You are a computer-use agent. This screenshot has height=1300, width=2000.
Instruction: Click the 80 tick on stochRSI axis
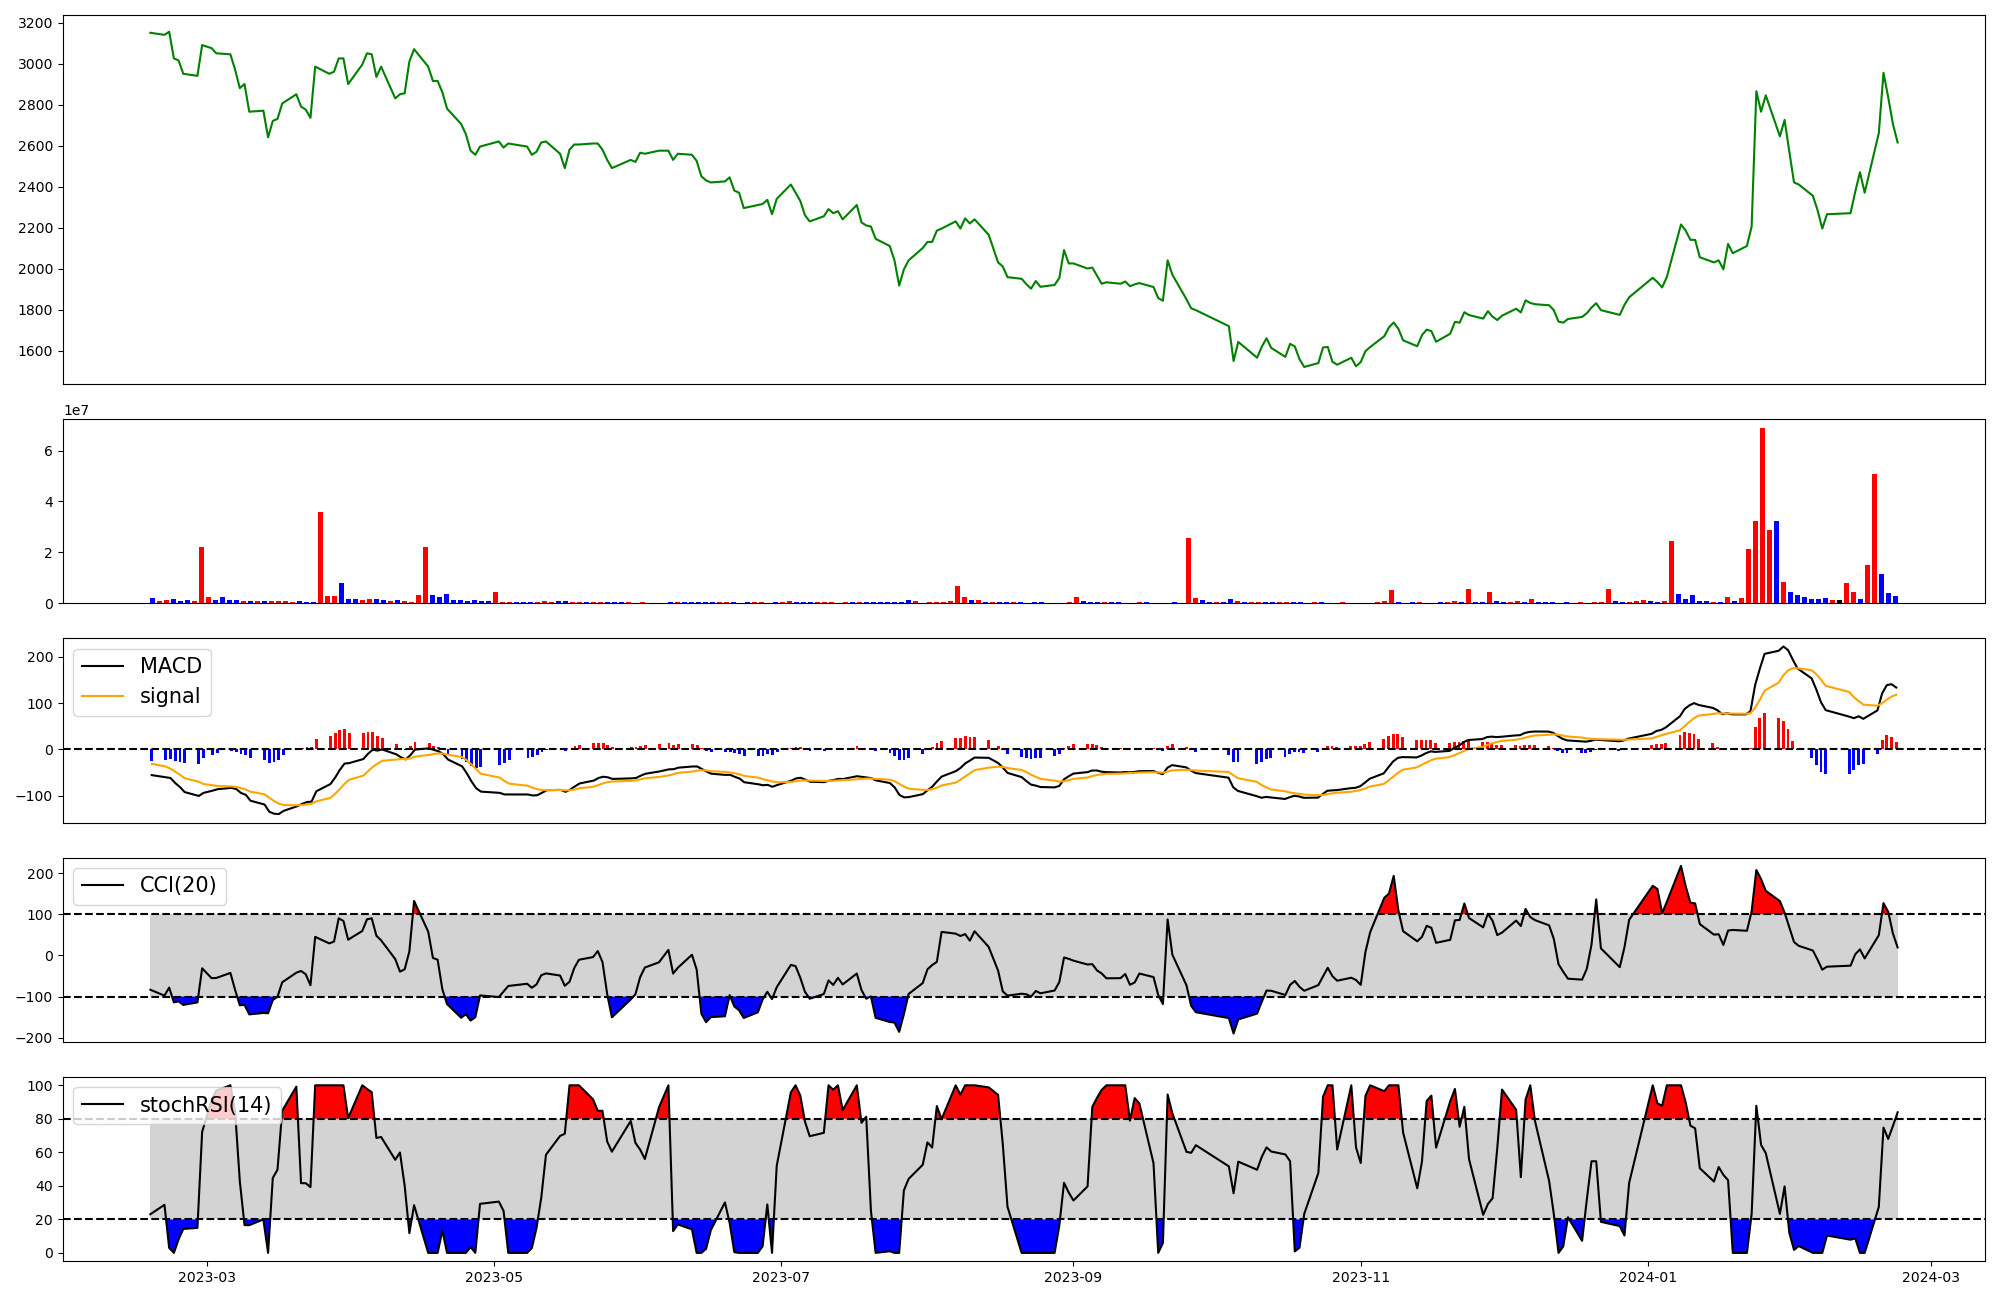click(45, 1120)
